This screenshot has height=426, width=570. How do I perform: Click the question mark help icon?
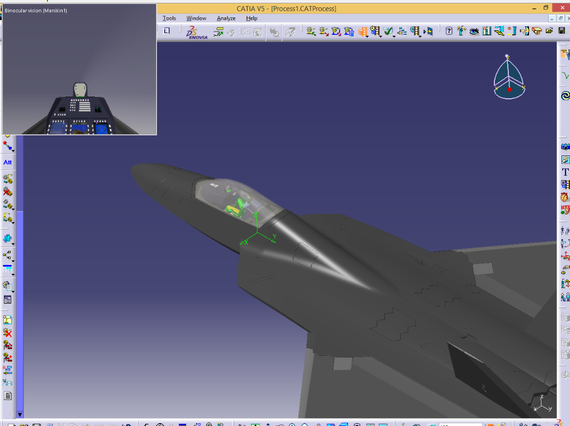[449, 31]
